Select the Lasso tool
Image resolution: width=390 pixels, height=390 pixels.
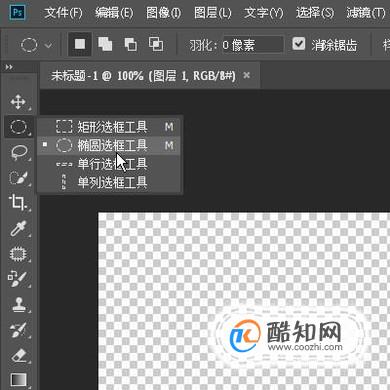19,152
